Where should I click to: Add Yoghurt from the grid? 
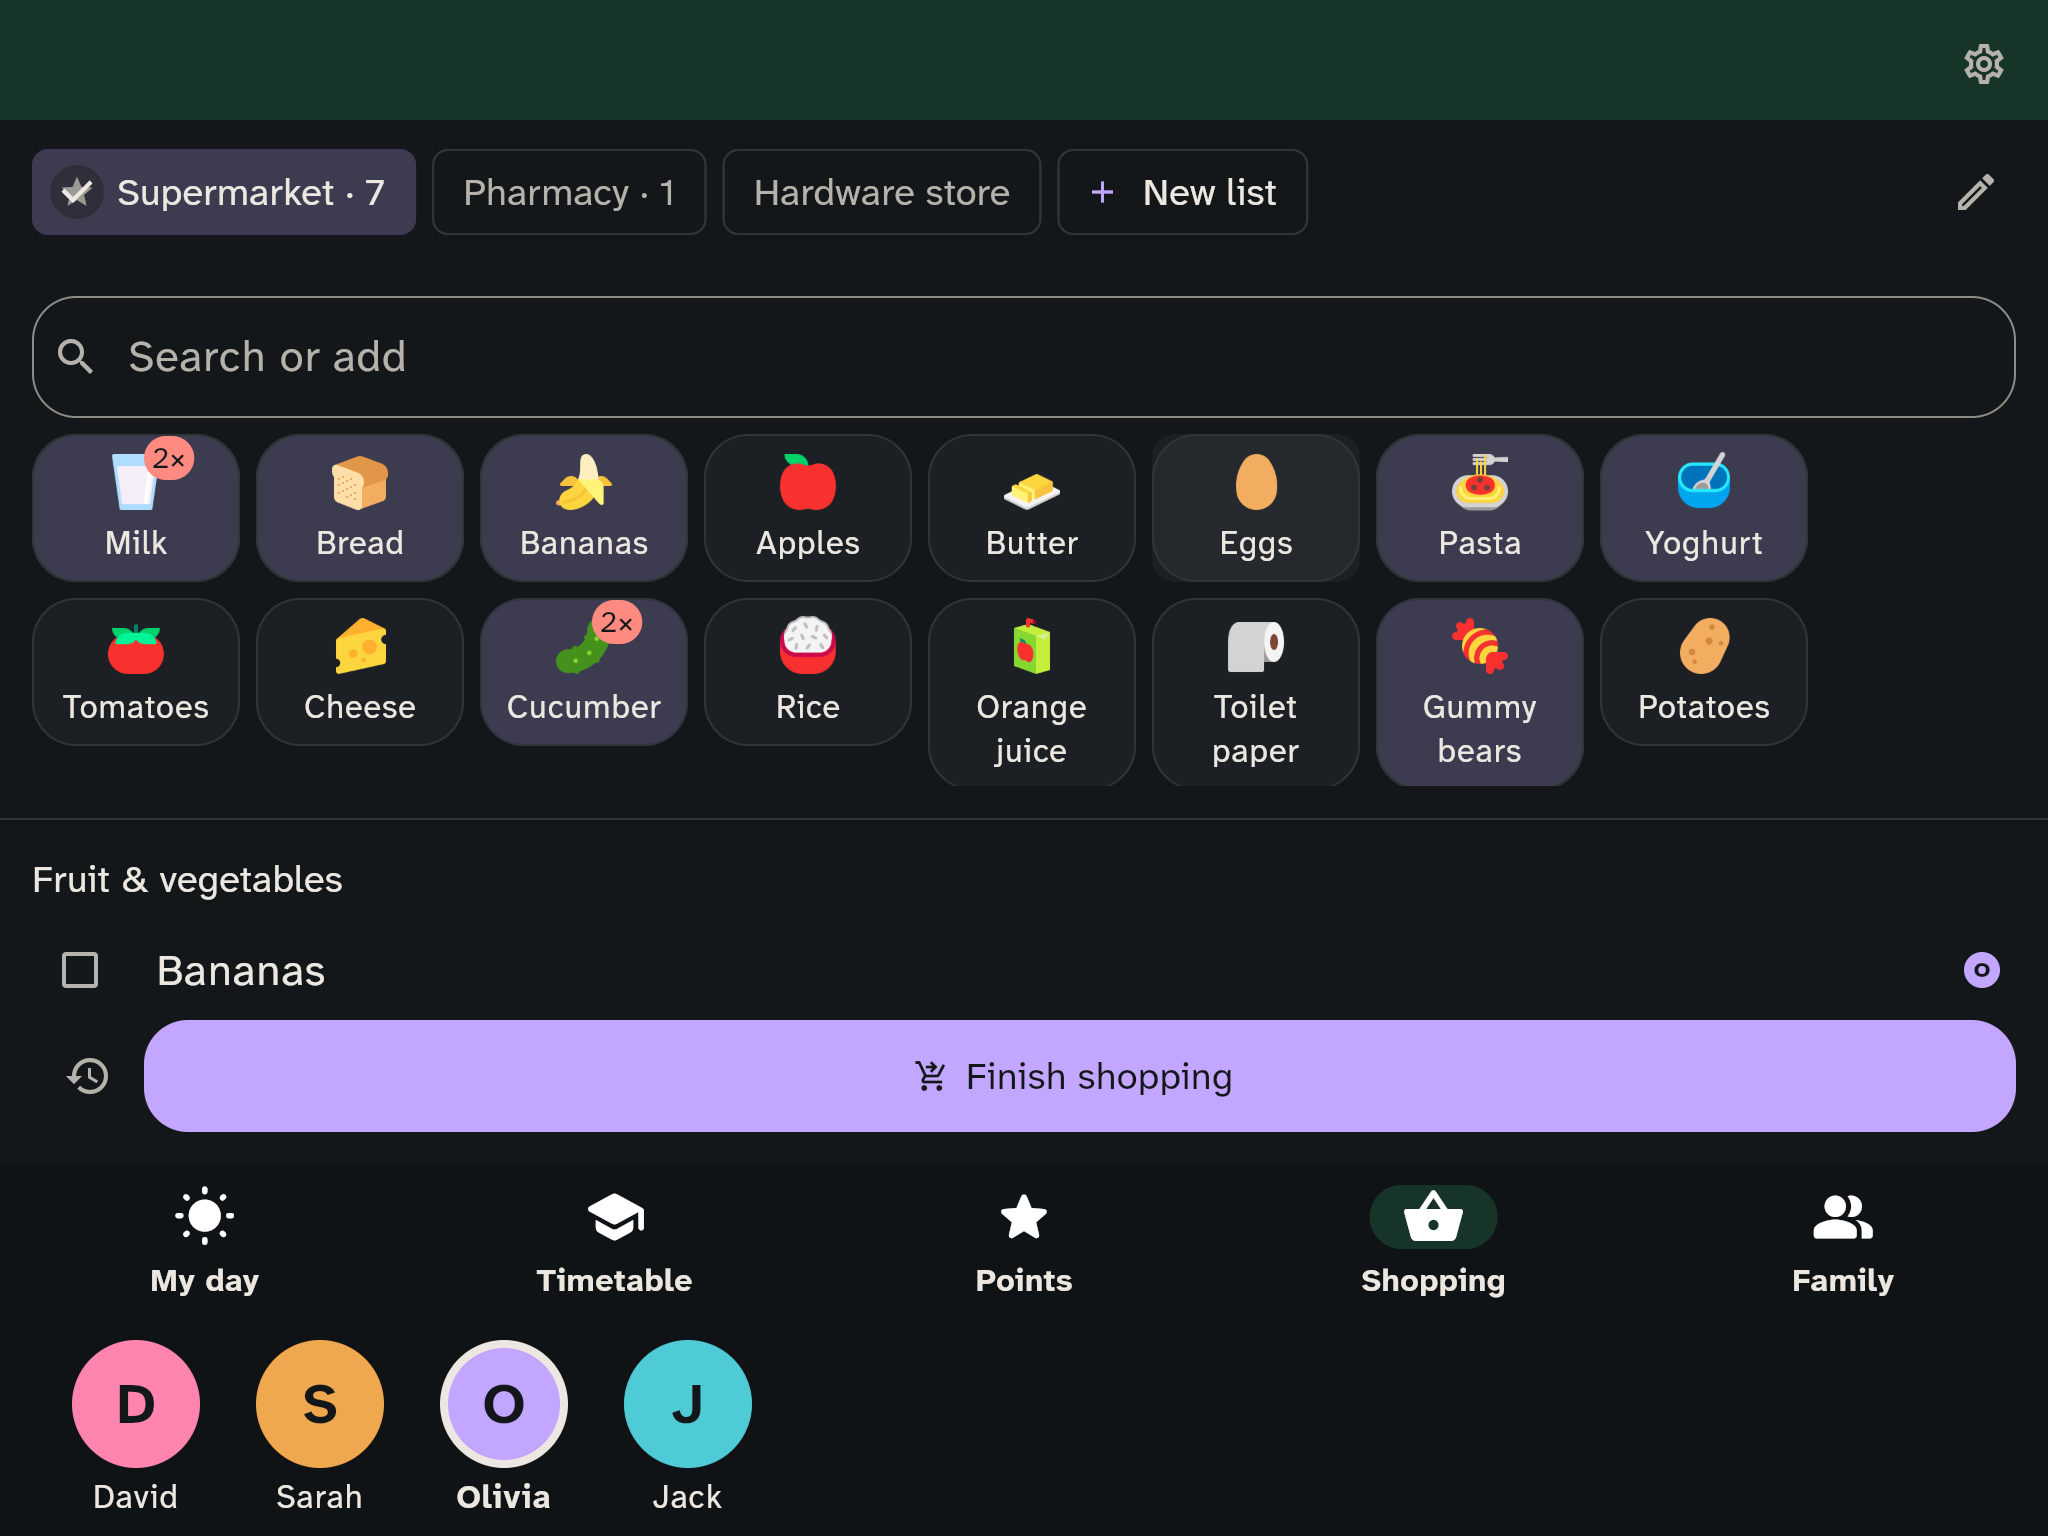point(1704,508)
